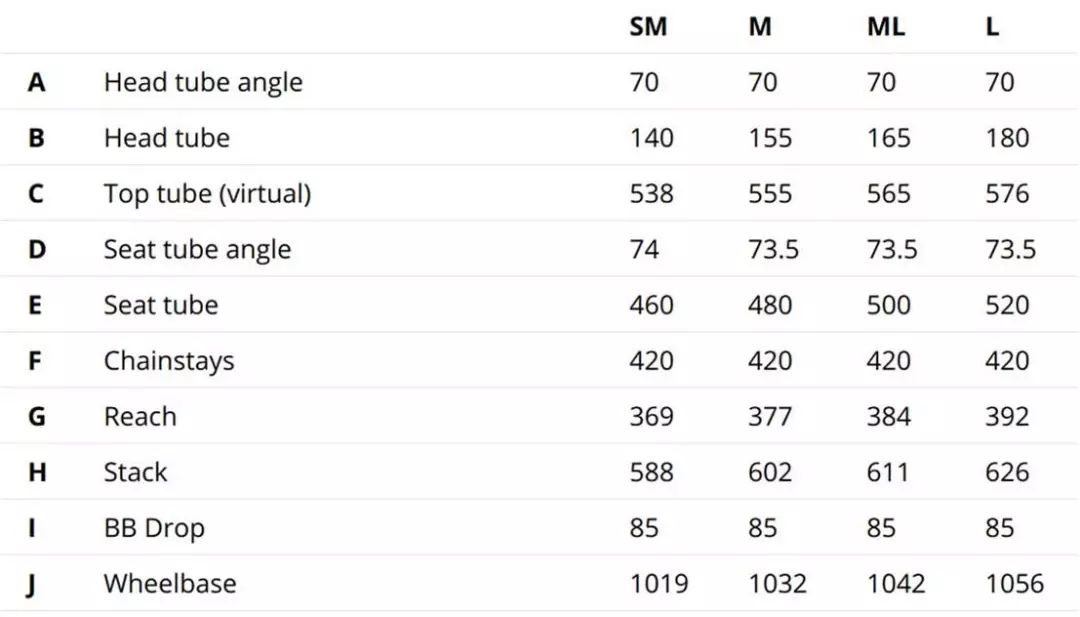Select the Stack row label
The height and width of the screenshot is (617, 1080).
coord(135,472)
